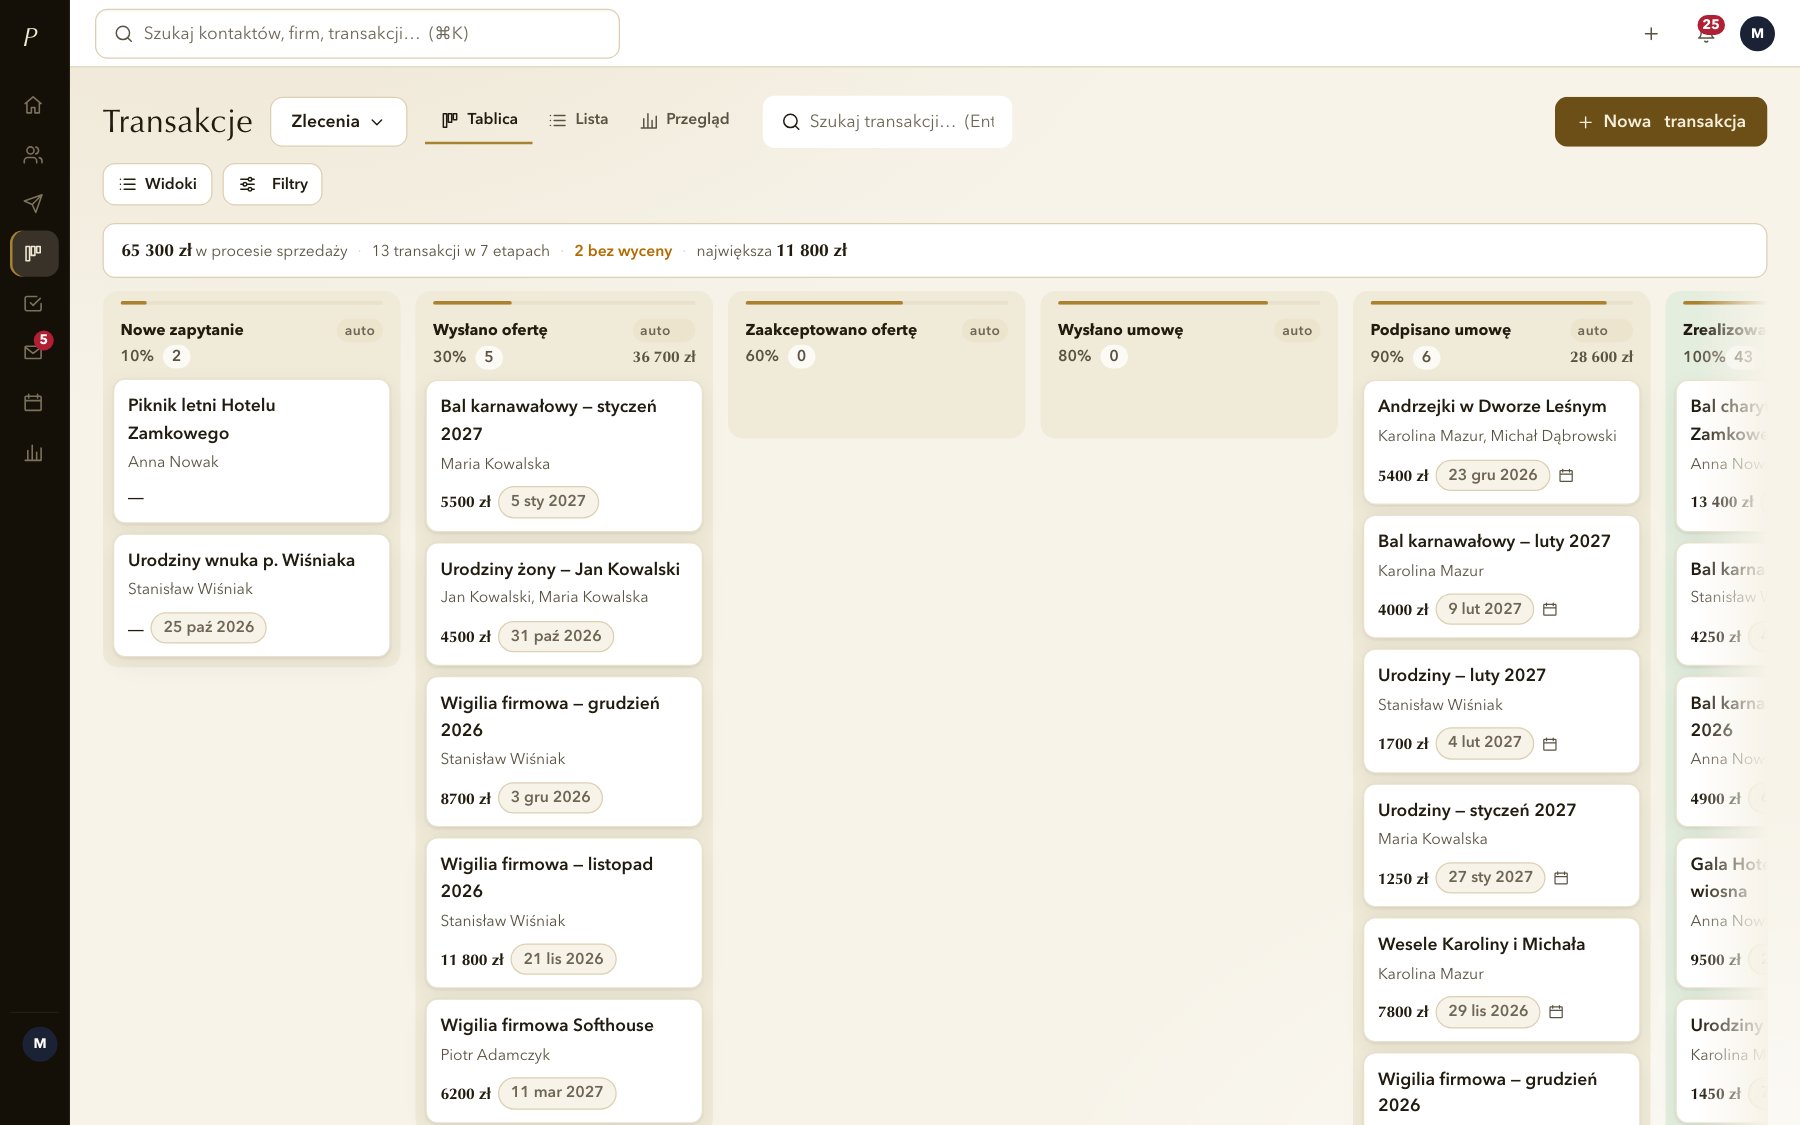Open the Urodziny wnuka p. Wiśniaka card
The image size is (1800, 1125).
251,596
